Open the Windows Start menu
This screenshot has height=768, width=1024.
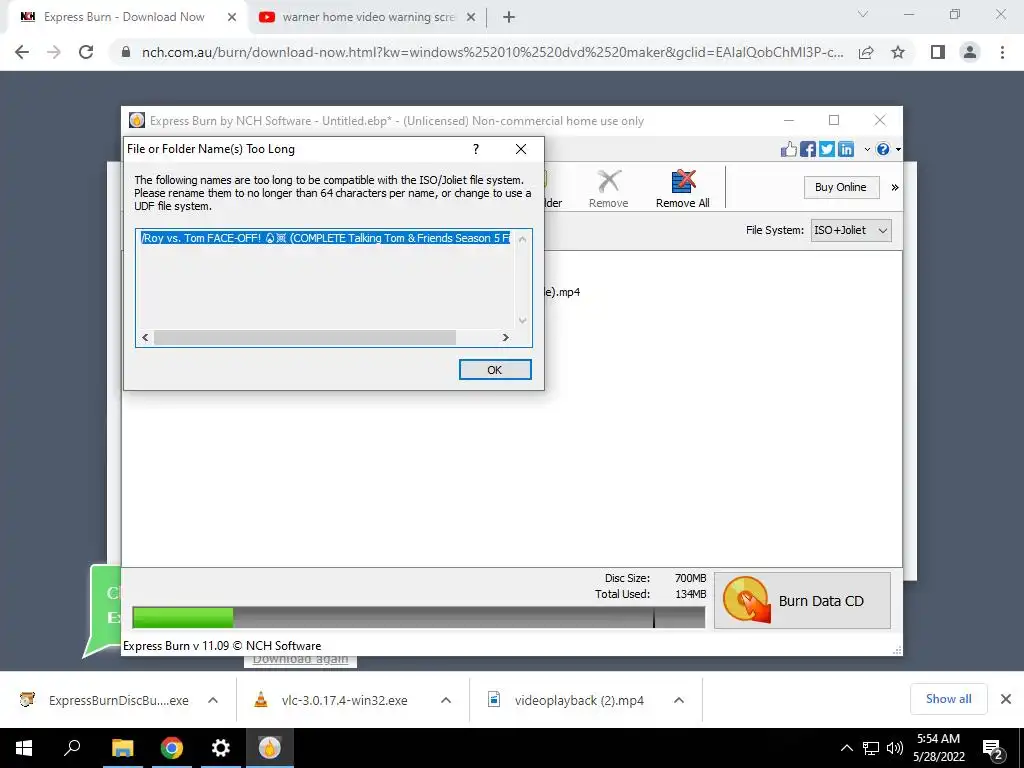coord(24,748)
